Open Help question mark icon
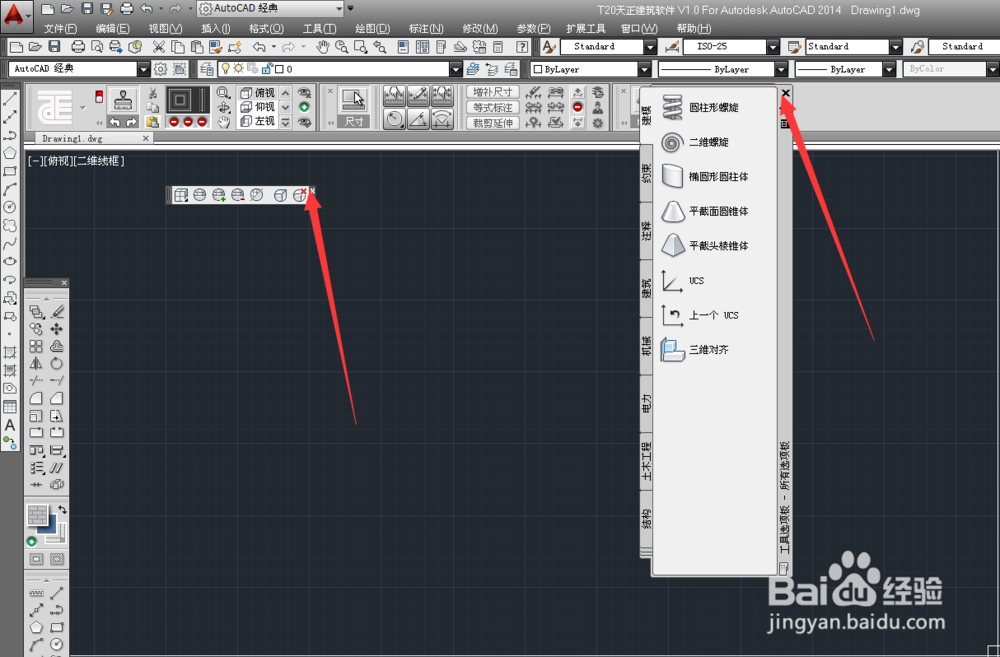 pos(522,47)
